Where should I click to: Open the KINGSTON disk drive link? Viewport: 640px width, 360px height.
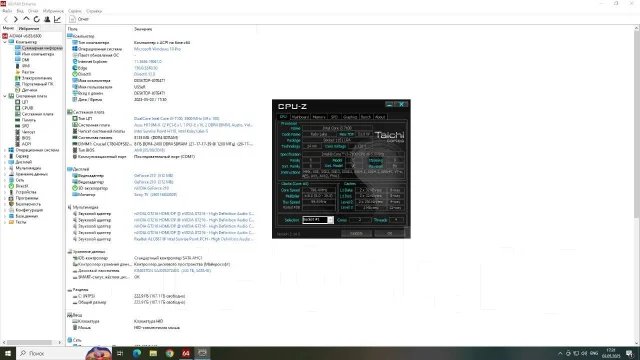tap(172, 270)
